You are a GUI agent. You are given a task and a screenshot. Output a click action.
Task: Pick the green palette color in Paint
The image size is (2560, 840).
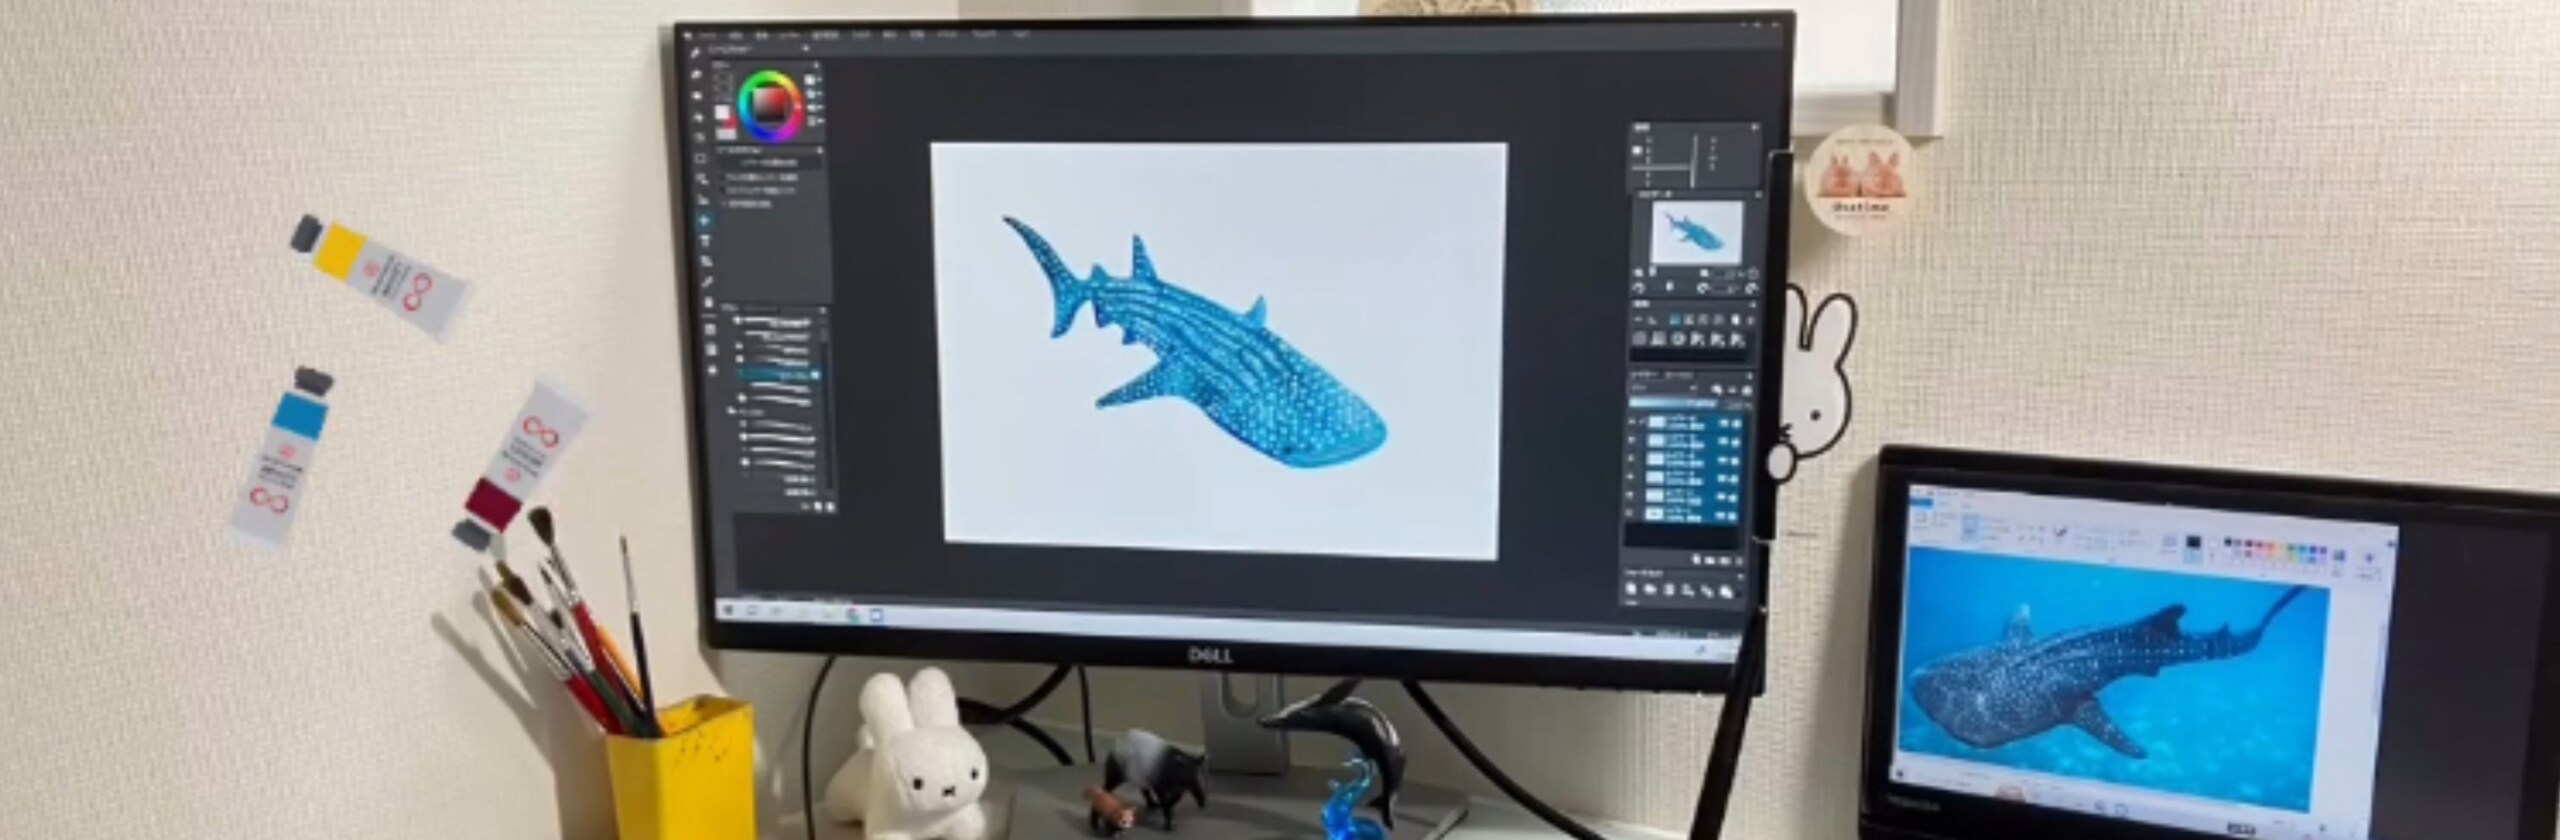2291,548
